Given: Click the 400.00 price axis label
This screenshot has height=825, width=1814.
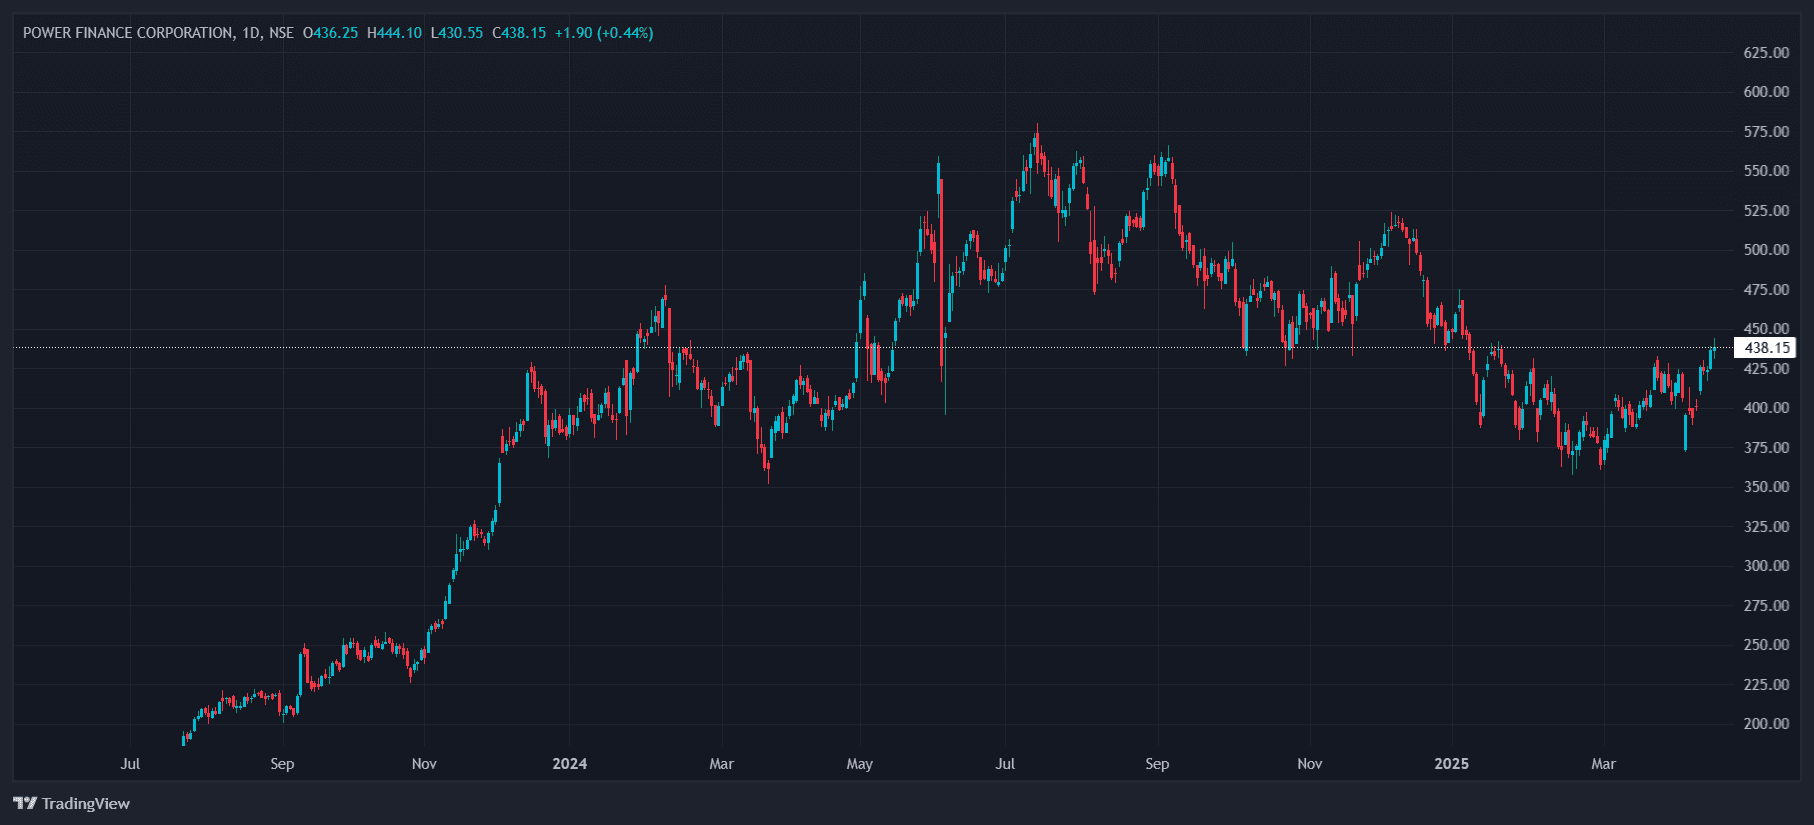Looking at the screenshot, I should pos(1766,408).
